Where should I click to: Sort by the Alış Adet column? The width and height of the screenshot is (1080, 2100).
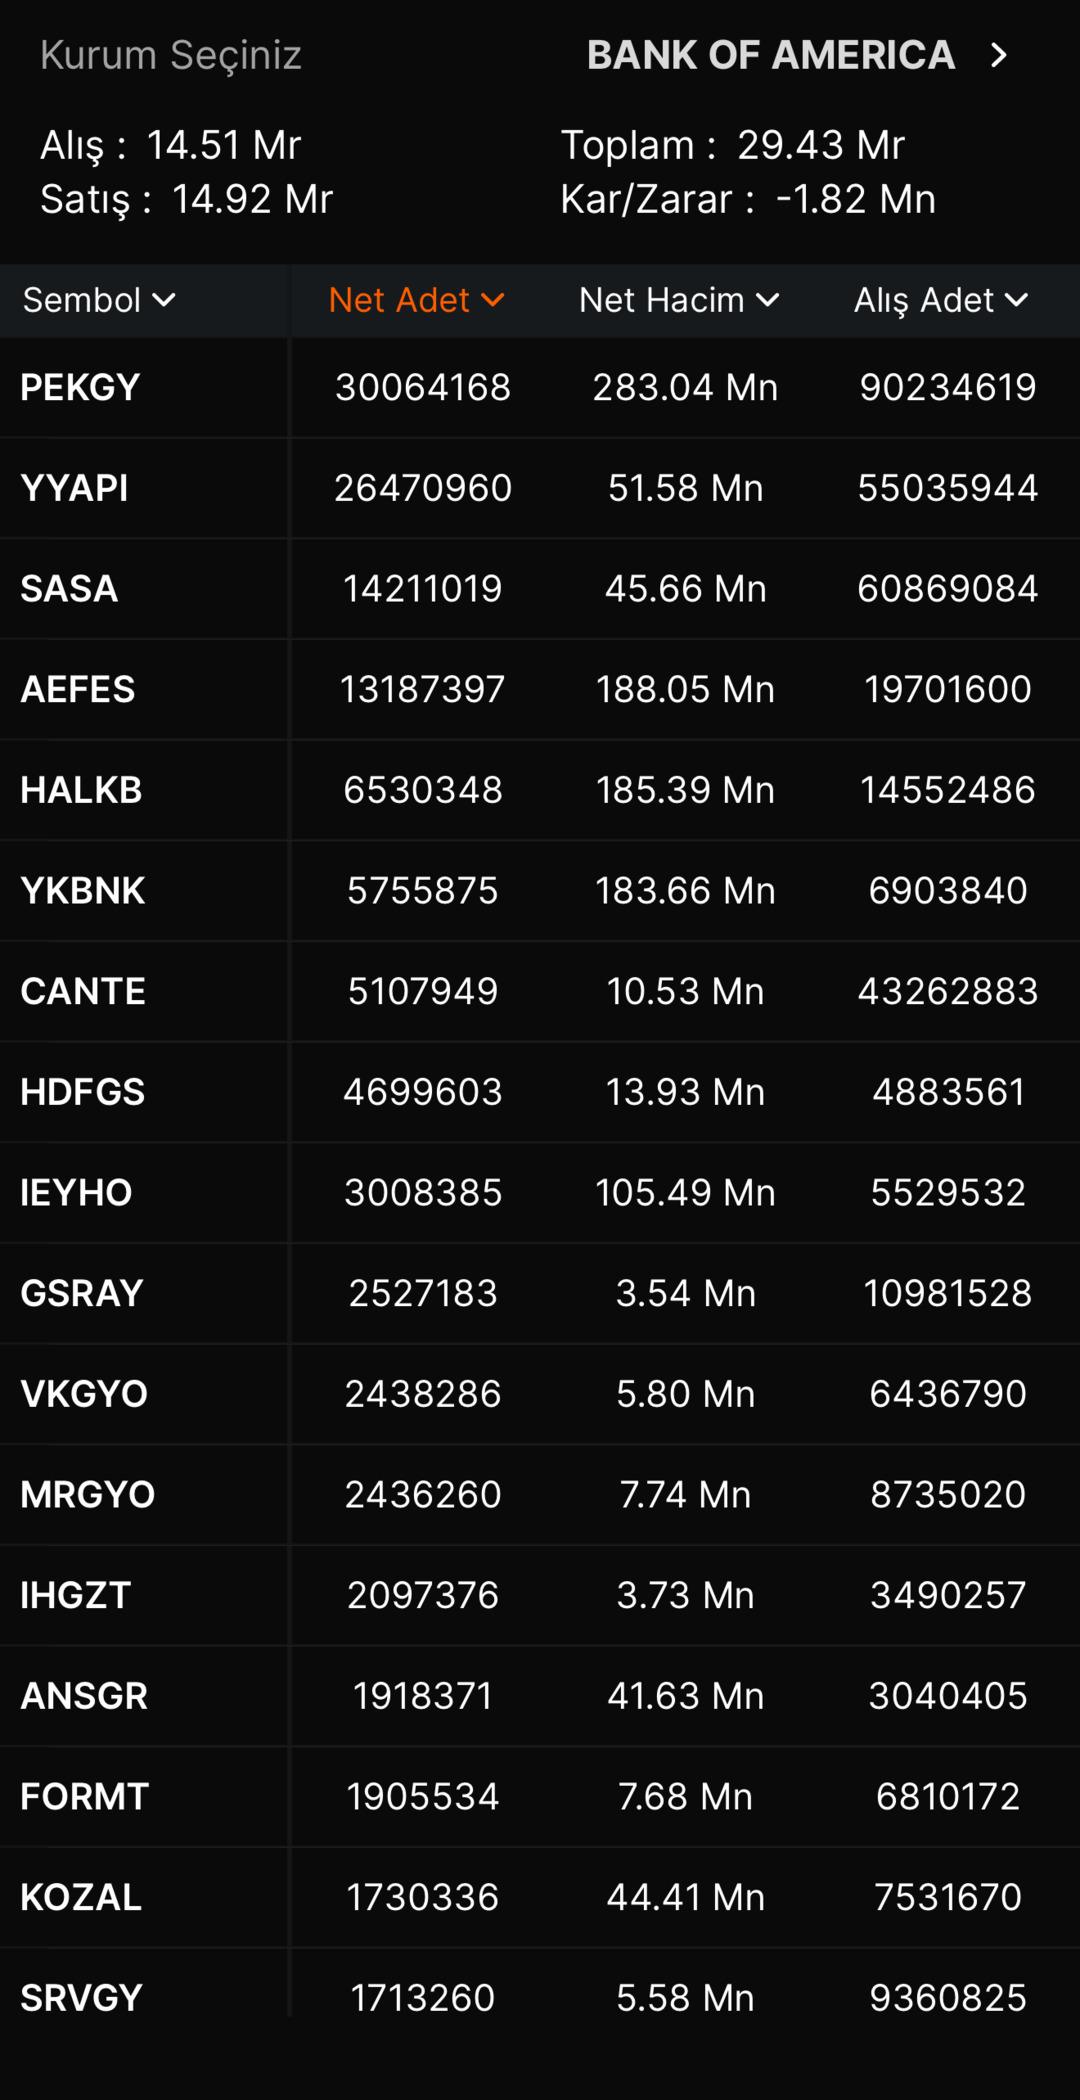tap(940, 300)
